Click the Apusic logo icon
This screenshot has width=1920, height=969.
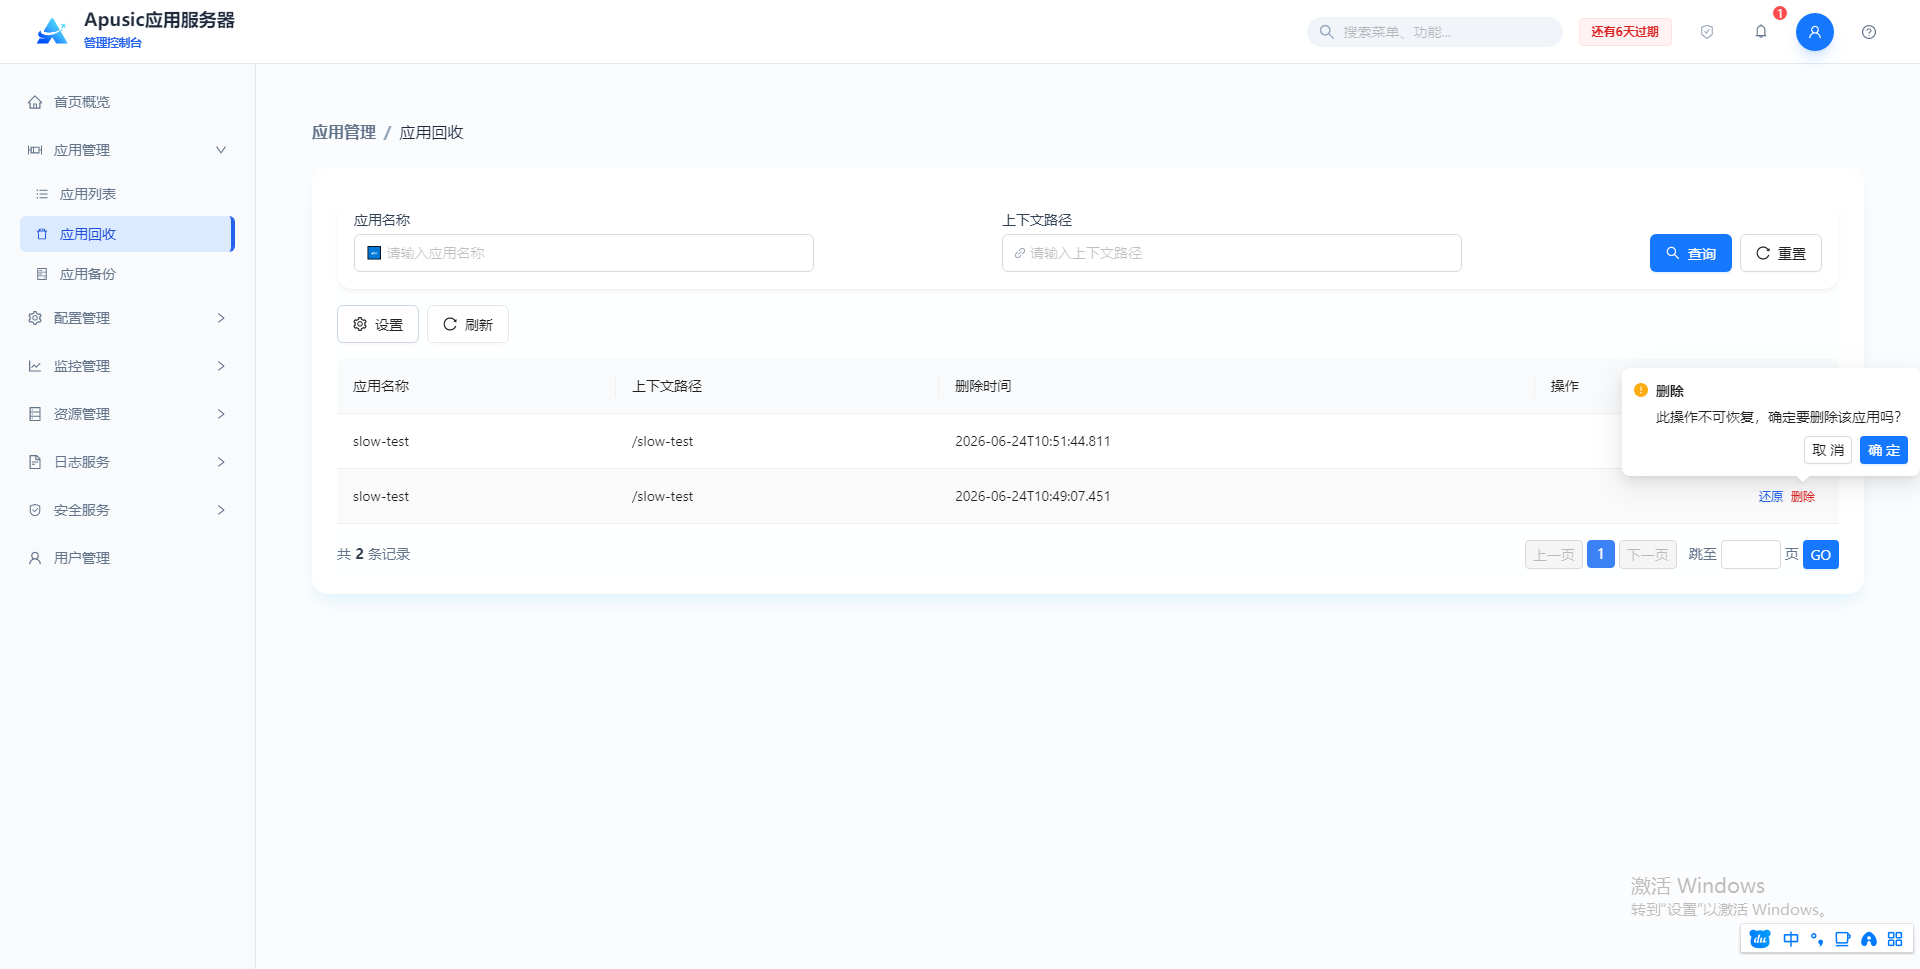pos(52,31)
